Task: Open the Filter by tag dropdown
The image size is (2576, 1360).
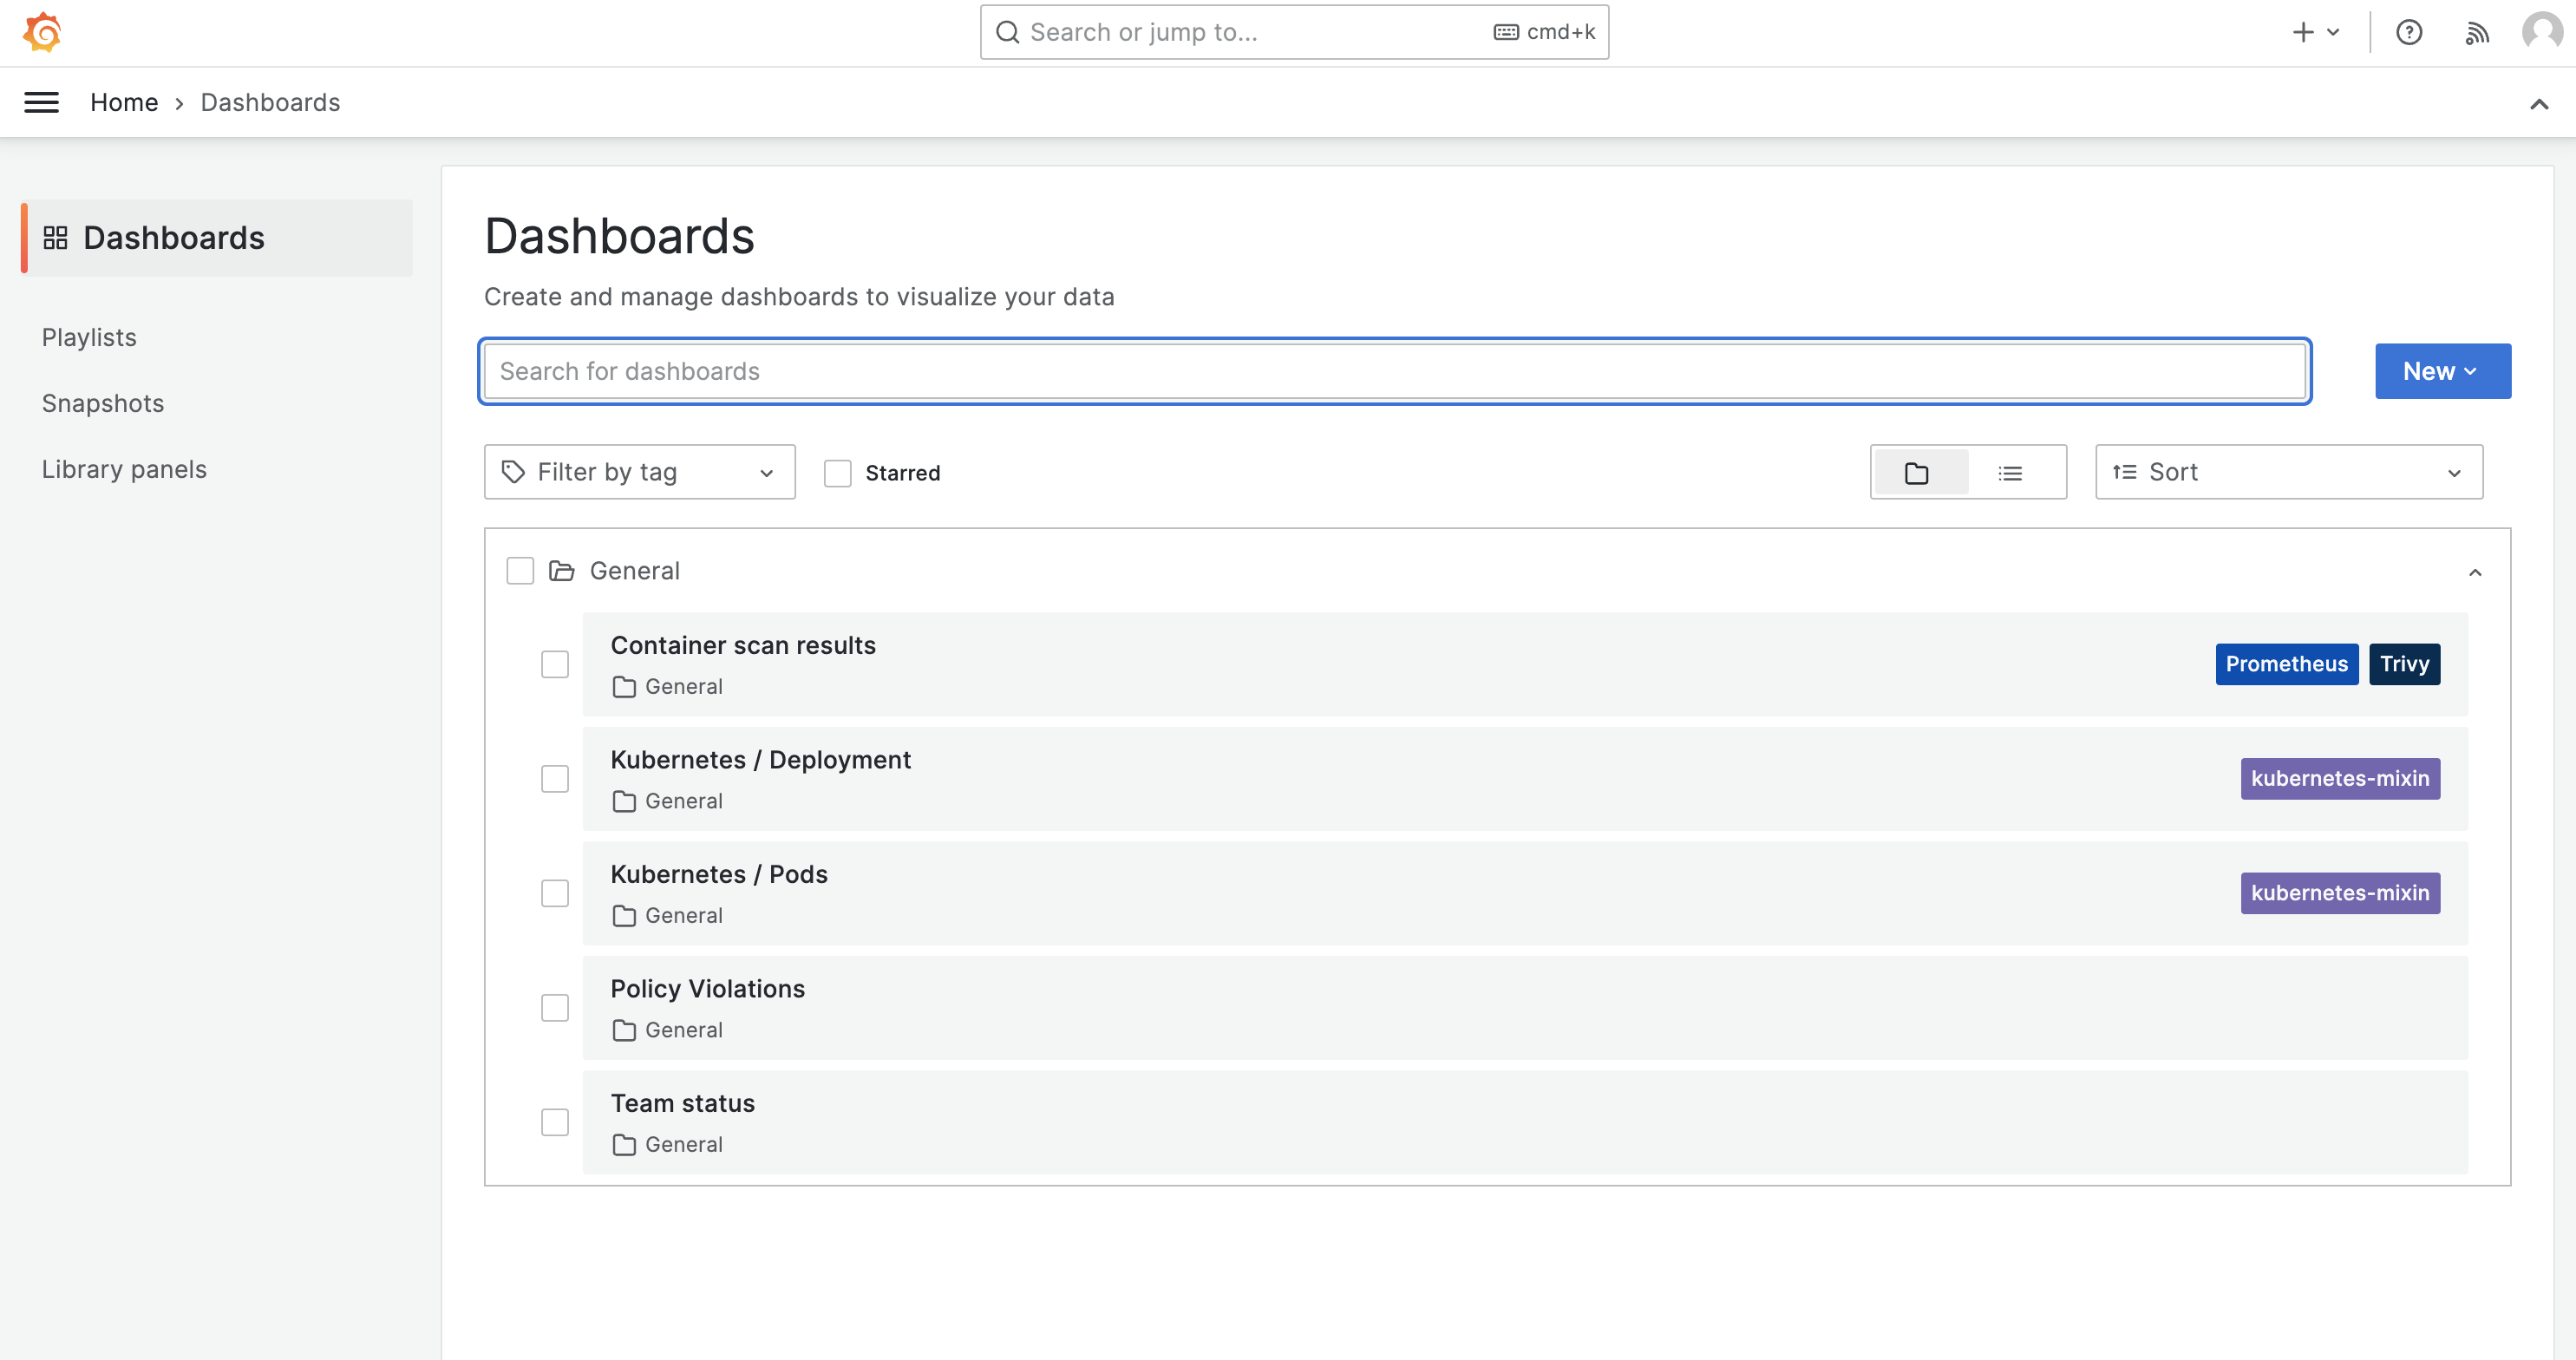Action: click(x=639, y=472)
